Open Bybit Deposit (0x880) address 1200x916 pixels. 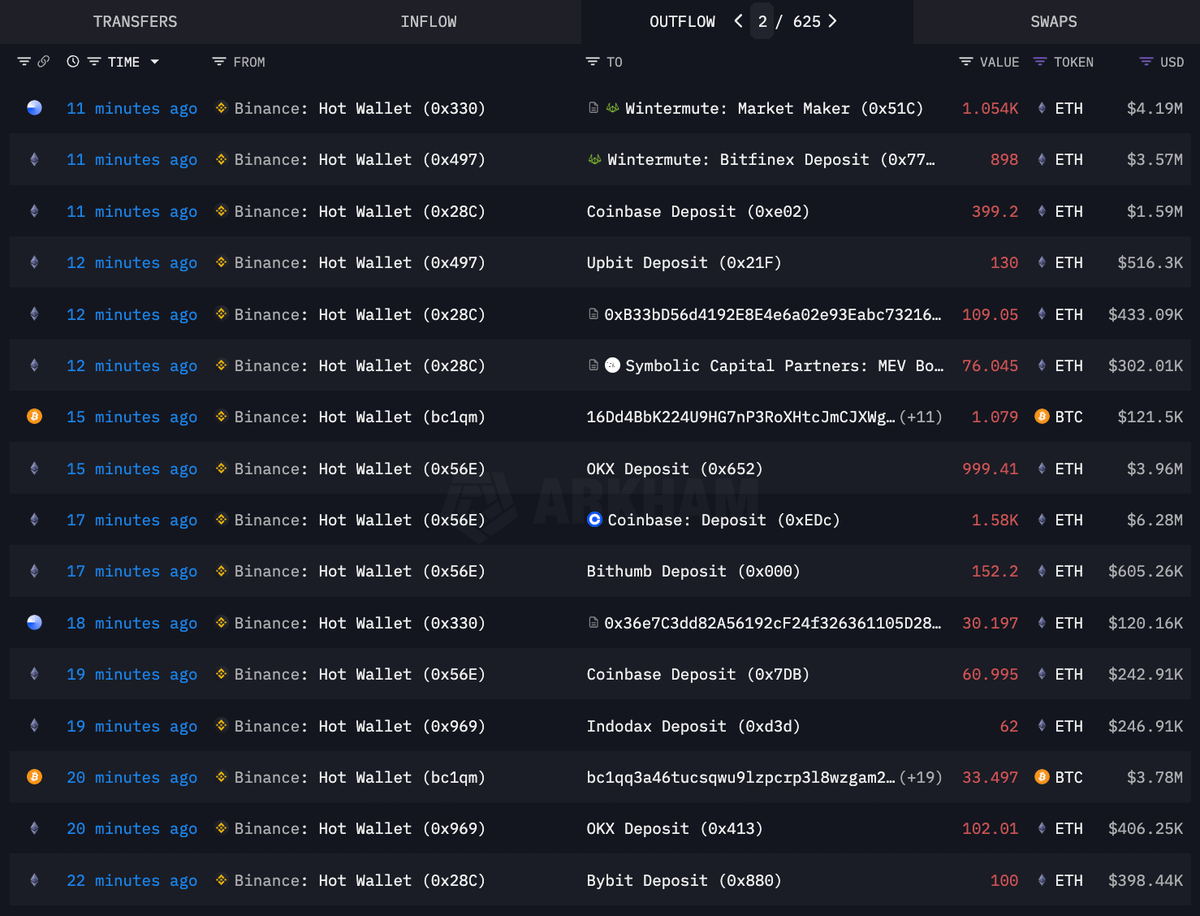(x=684, y=881)
